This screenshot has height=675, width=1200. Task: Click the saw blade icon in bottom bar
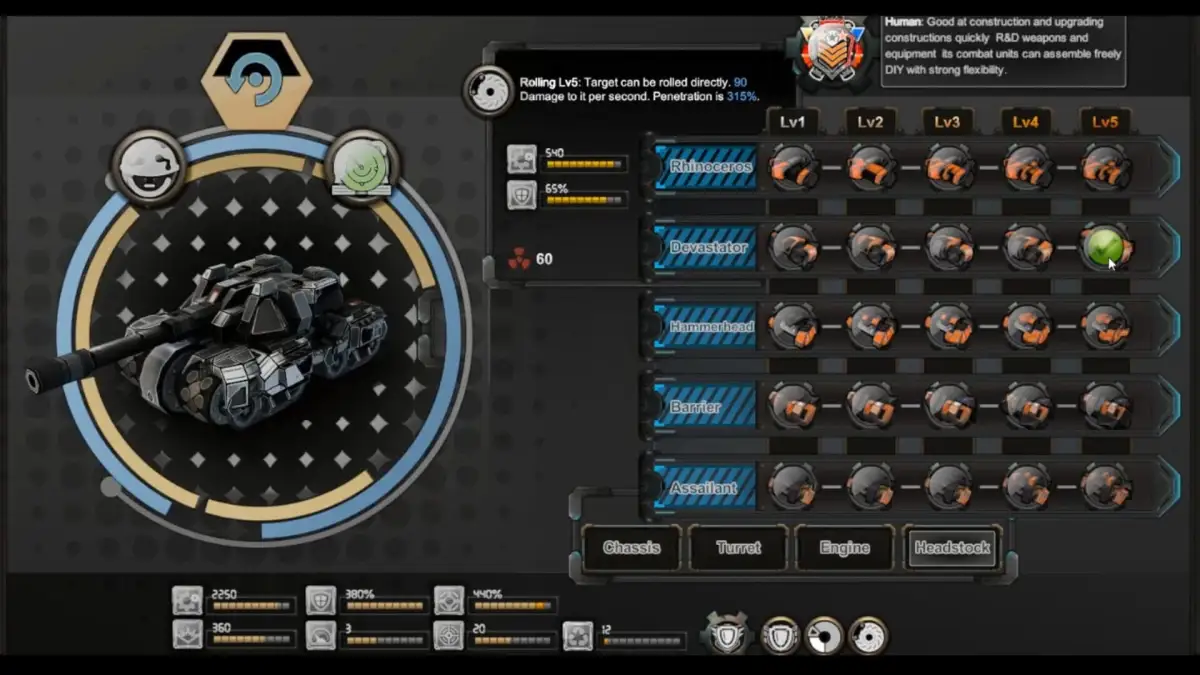868,635
